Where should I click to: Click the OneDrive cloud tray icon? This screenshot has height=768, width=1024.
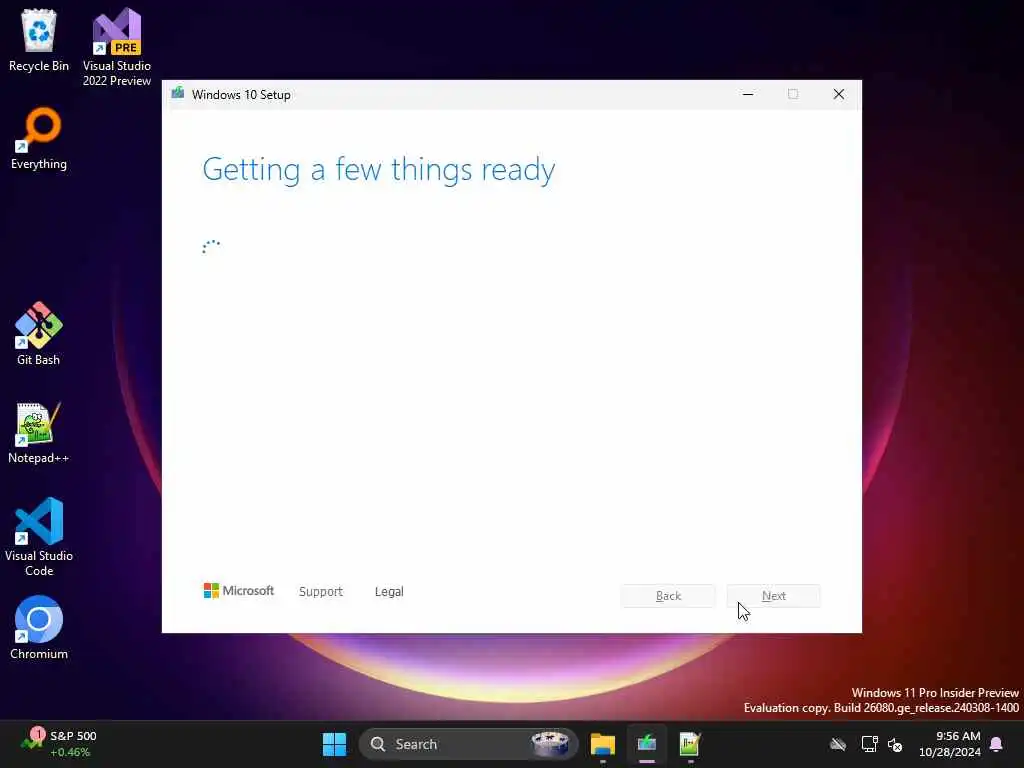pyautogui.click(x=838, y=744)
